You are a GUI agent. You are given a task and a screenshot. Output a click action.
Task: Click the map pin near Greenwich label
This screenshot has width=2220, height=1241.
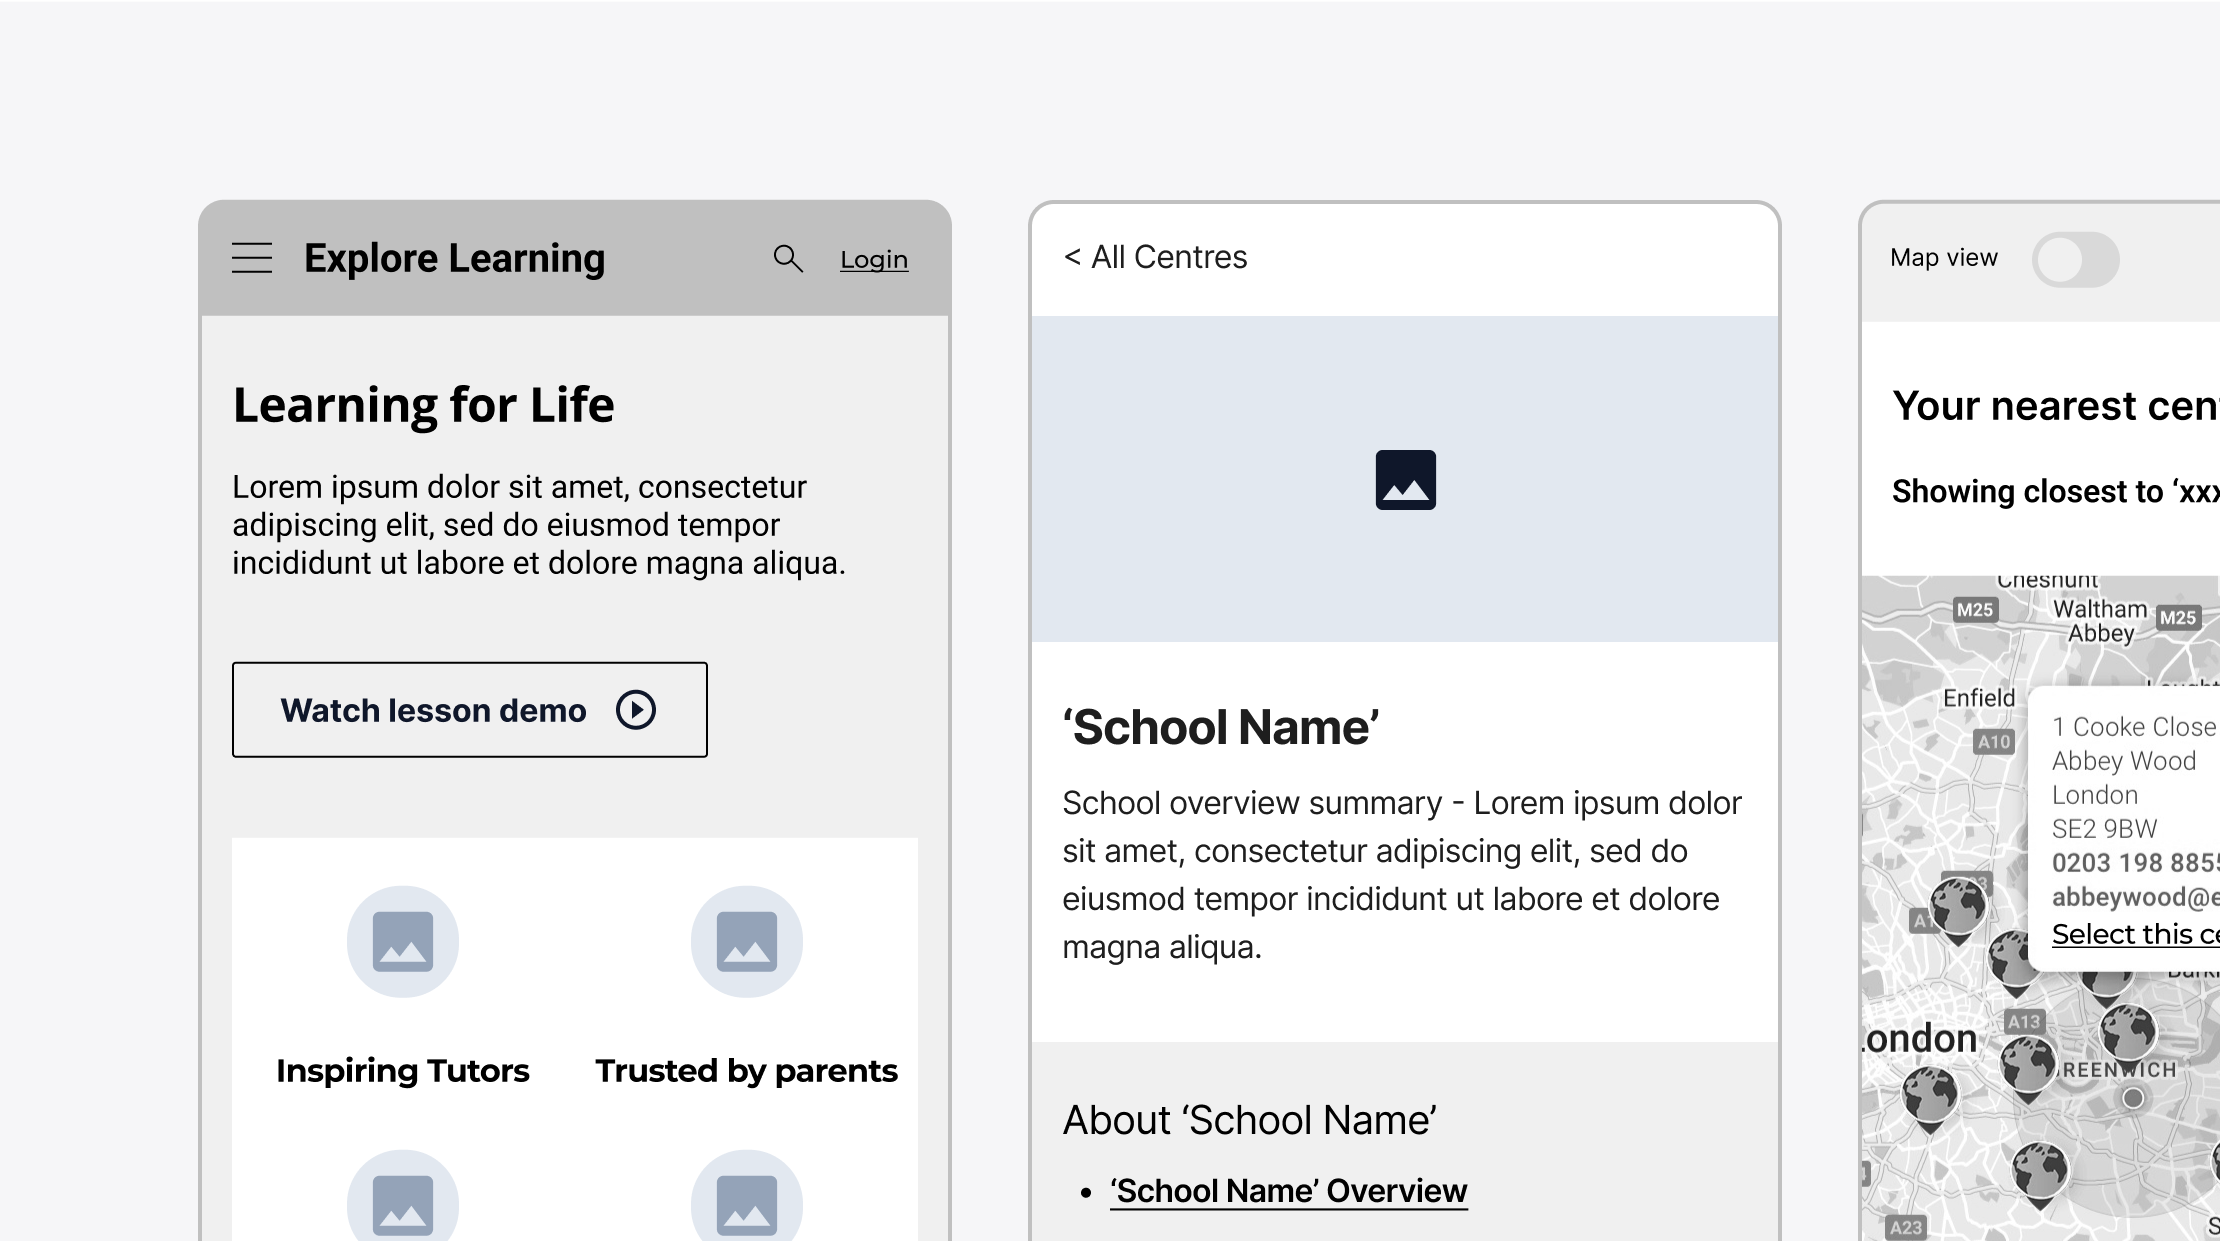point(2127,1032)
